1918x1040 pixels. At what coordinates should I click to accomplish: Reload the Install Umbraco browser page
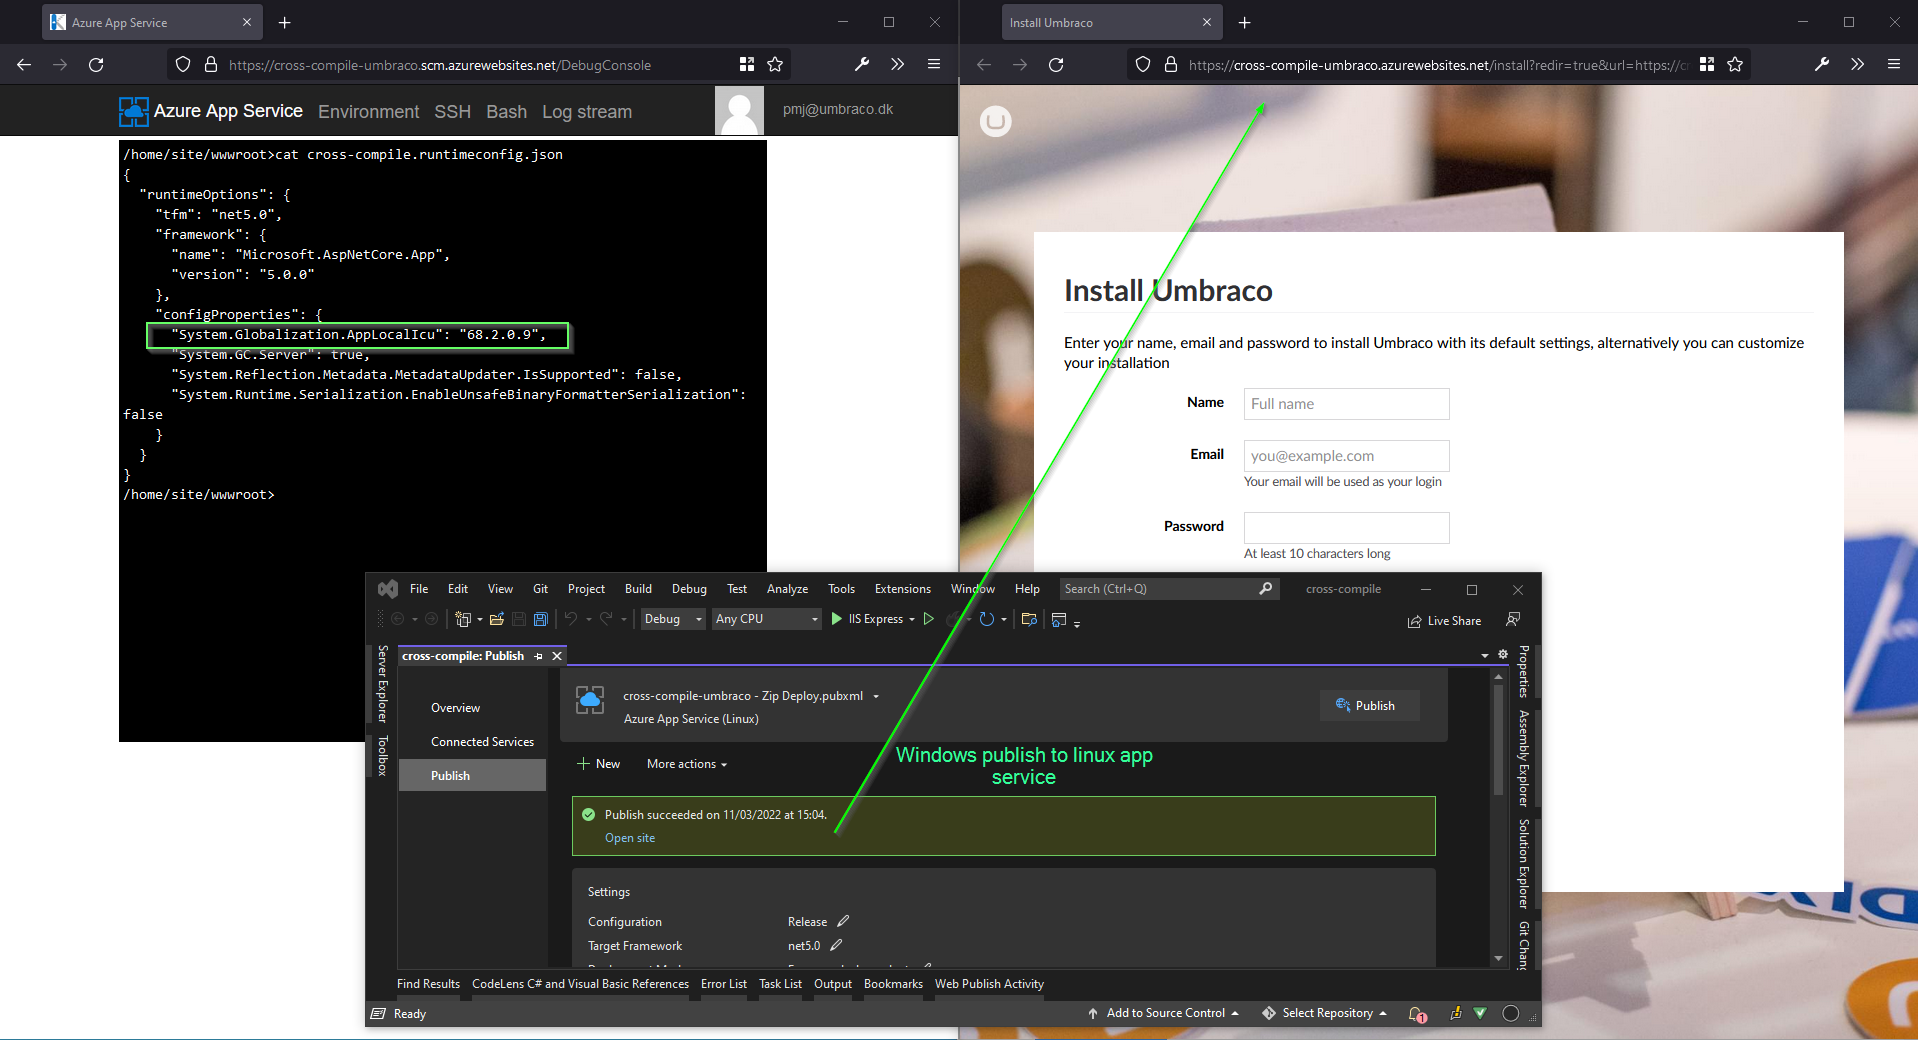(x=1056, y=65)
